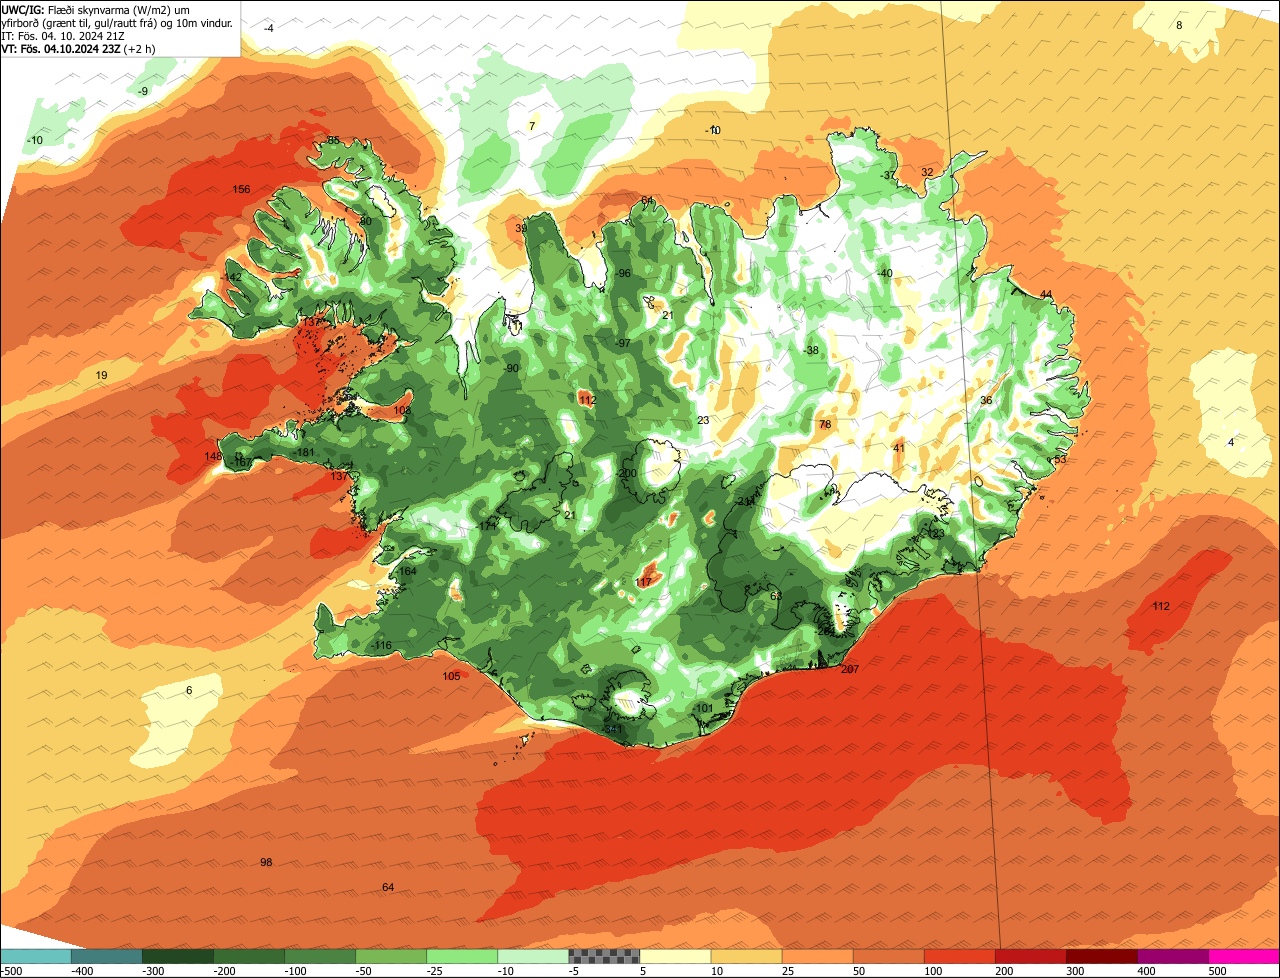Click the map value -142

232,277
